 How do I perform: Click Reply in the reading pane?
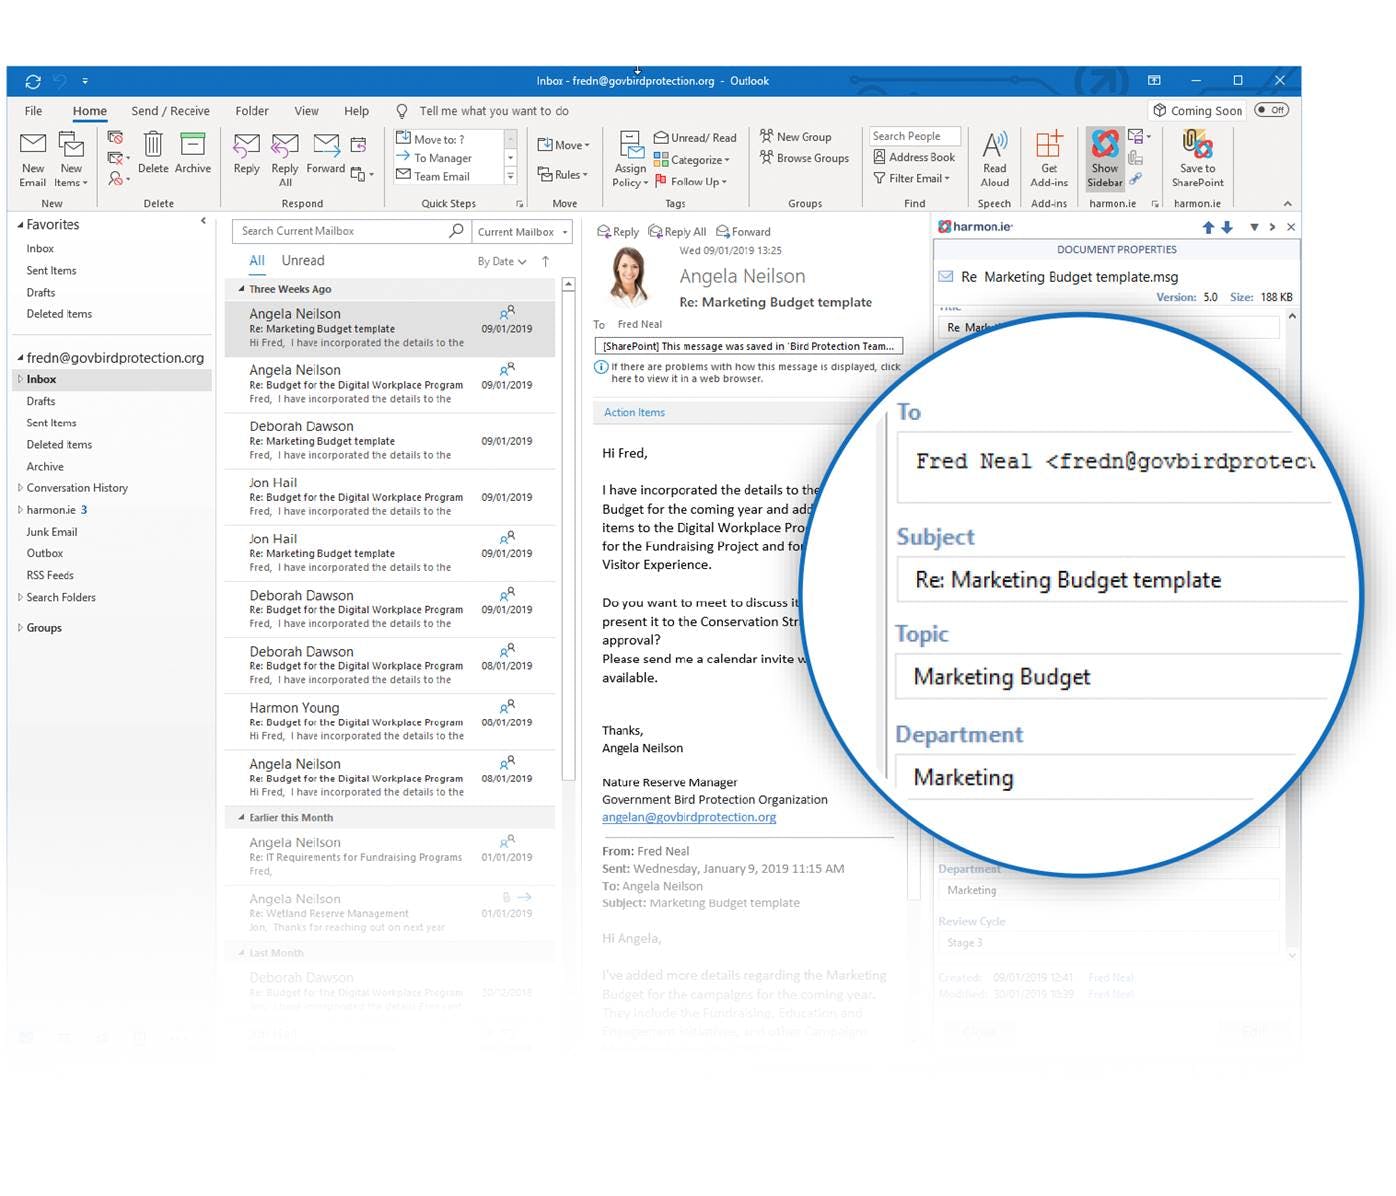tap(618, 232)
